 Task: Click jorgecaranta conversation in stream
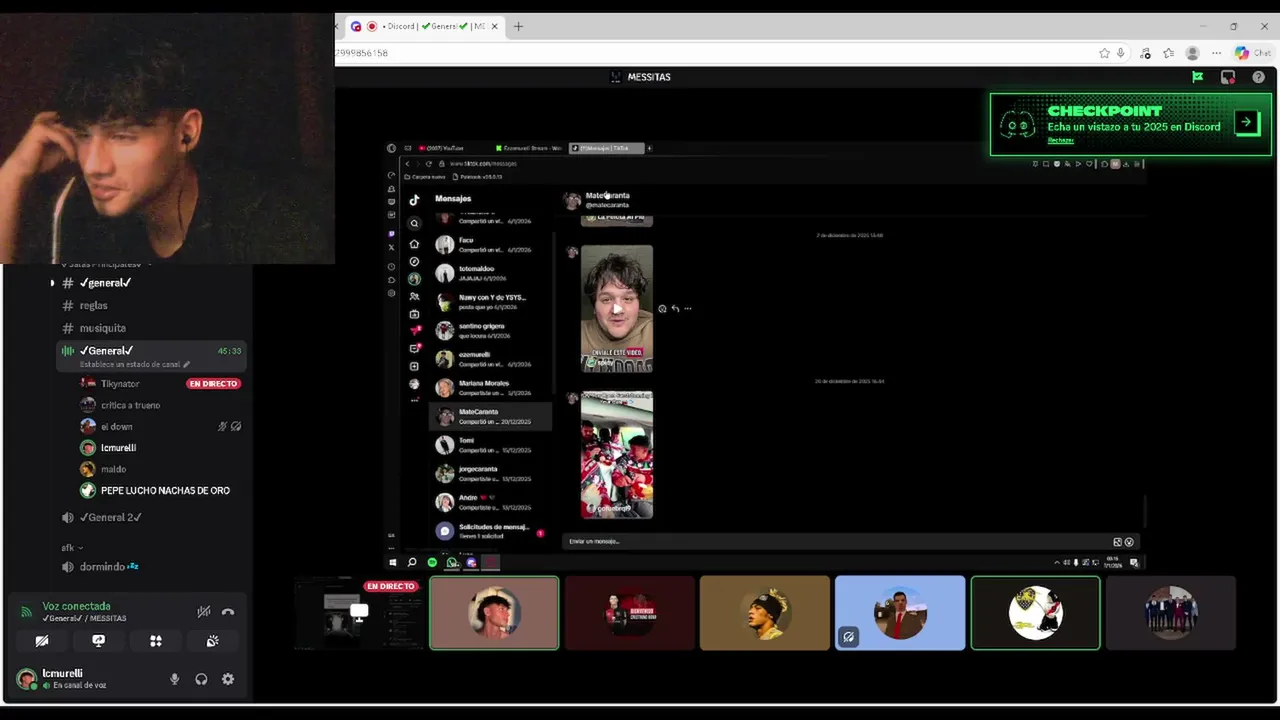(x=490, y=473)
